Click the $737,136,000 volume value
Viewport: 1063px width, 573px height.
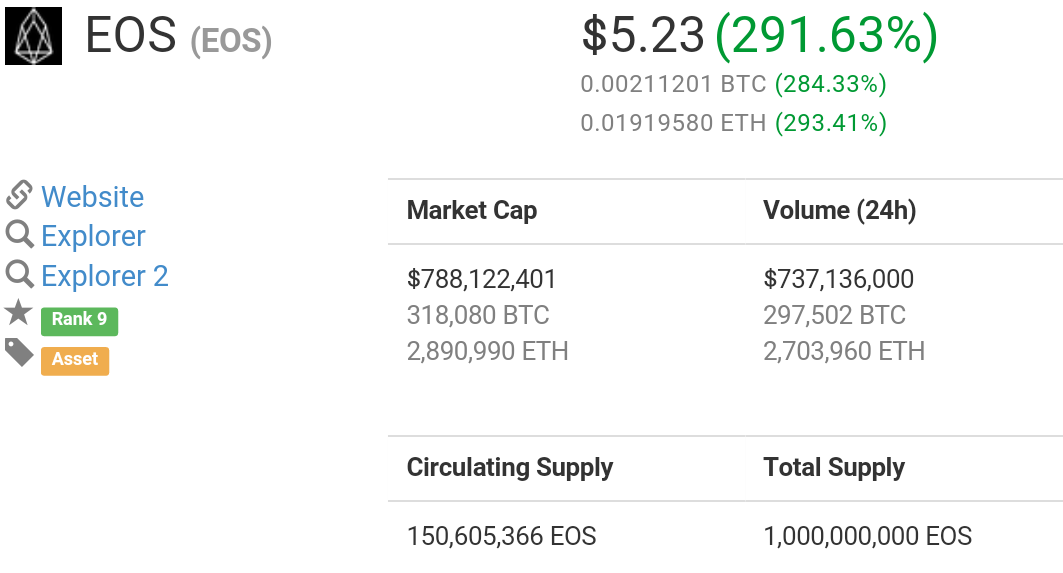tap(839, 279)
